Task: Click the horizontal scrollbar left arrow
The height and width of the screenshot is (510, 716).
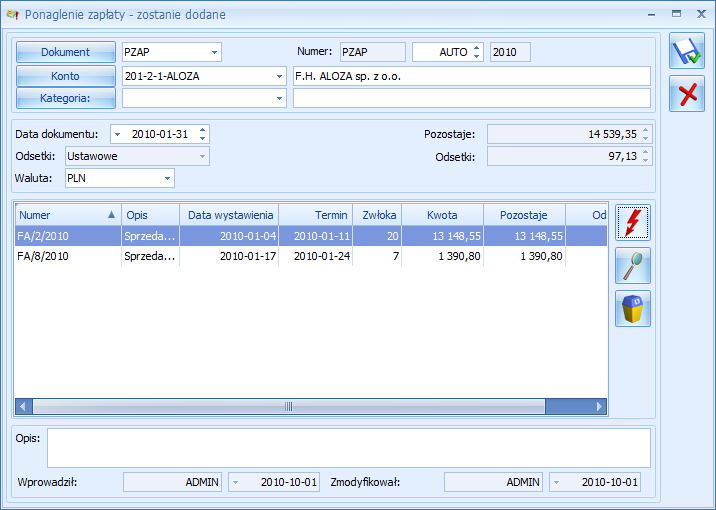Action: (23, 406)
